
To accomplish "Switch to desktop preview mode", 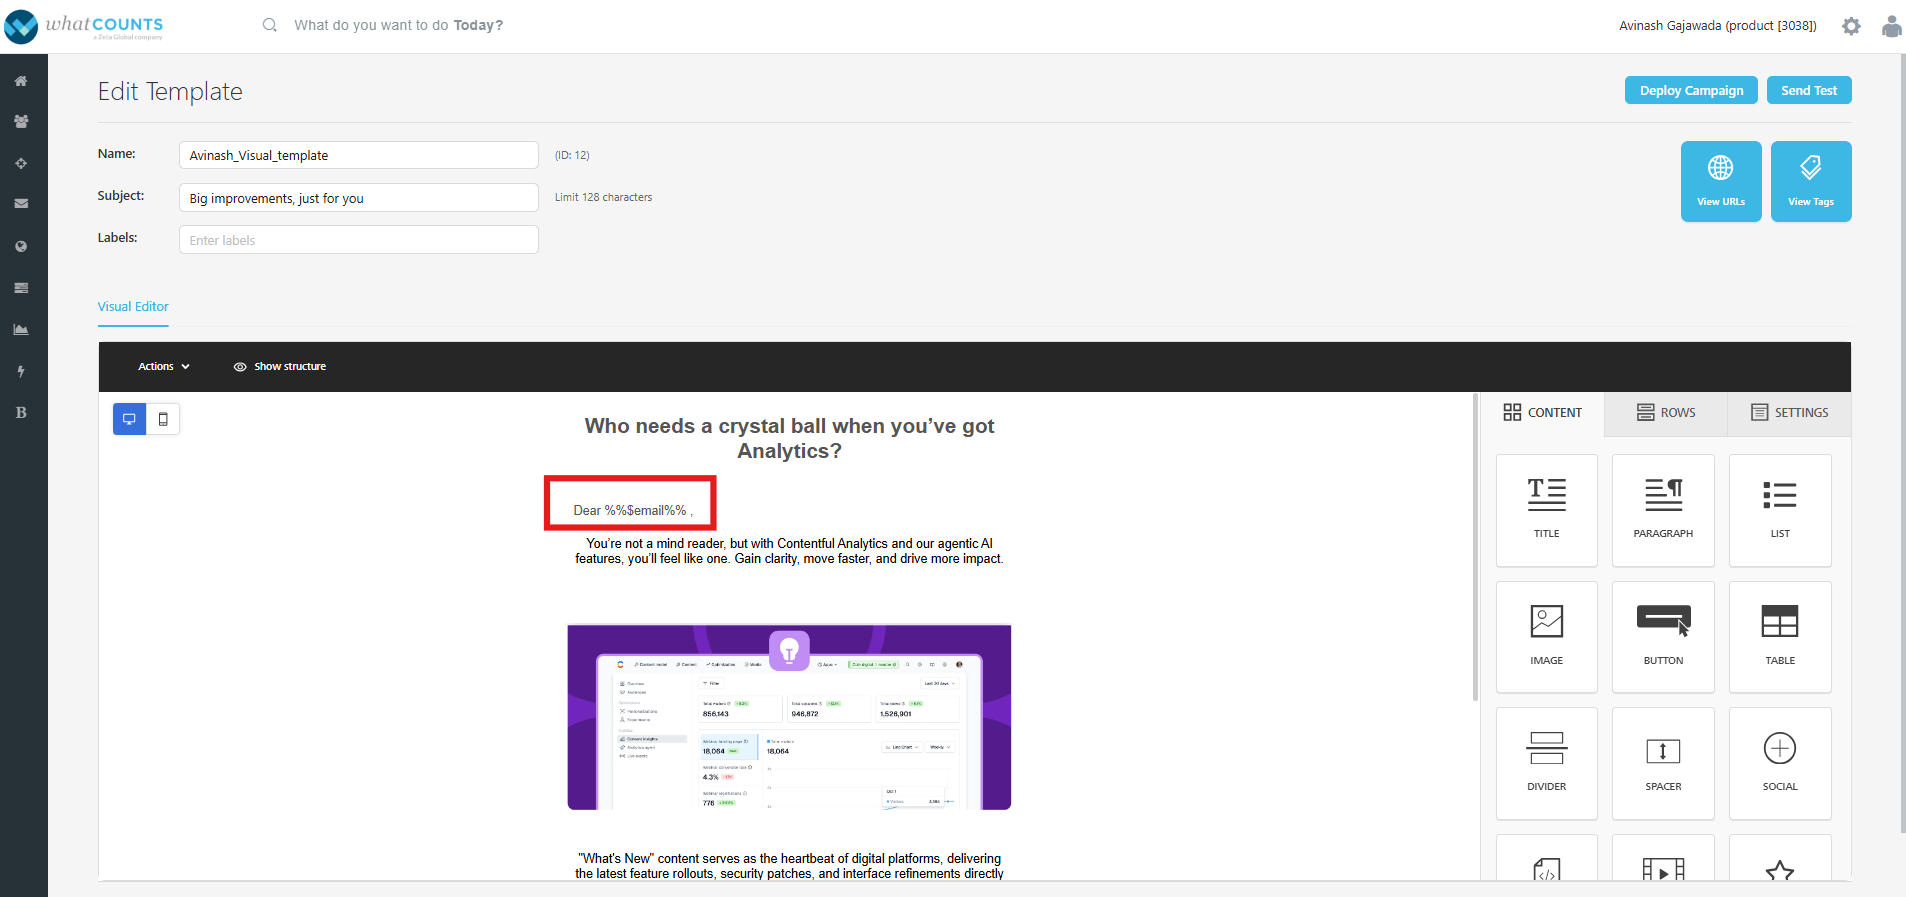I will point(129,419).
